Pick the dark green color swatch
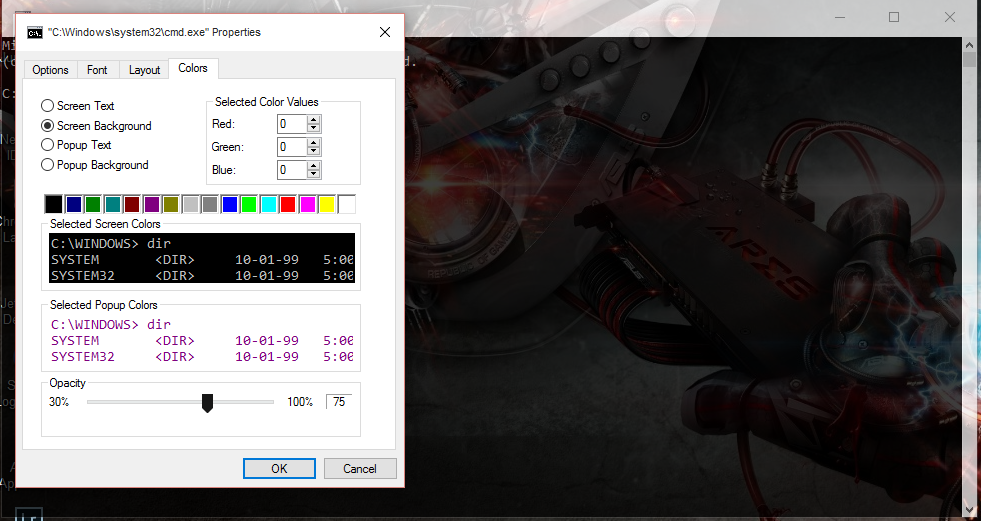 point(93,204)
